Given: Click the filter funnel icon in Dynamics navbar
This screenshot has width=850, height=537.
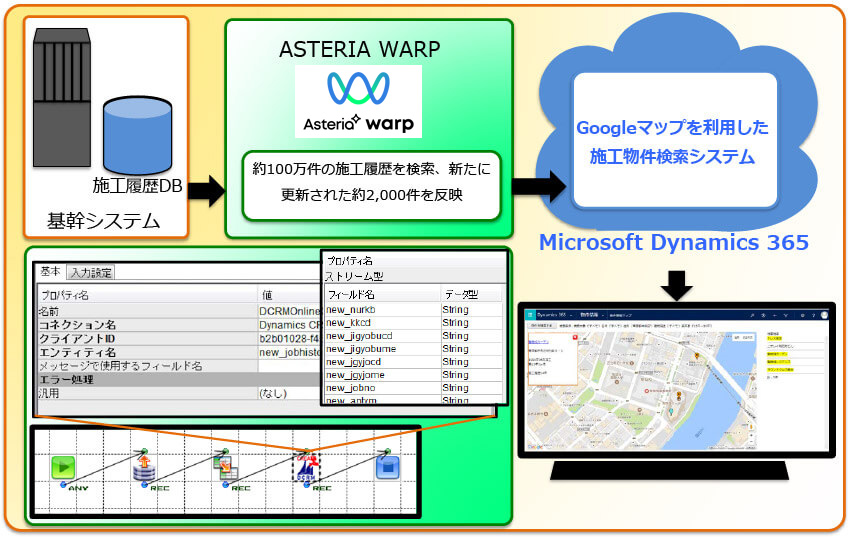Looking at the screenshot, I should coord(785,315).
